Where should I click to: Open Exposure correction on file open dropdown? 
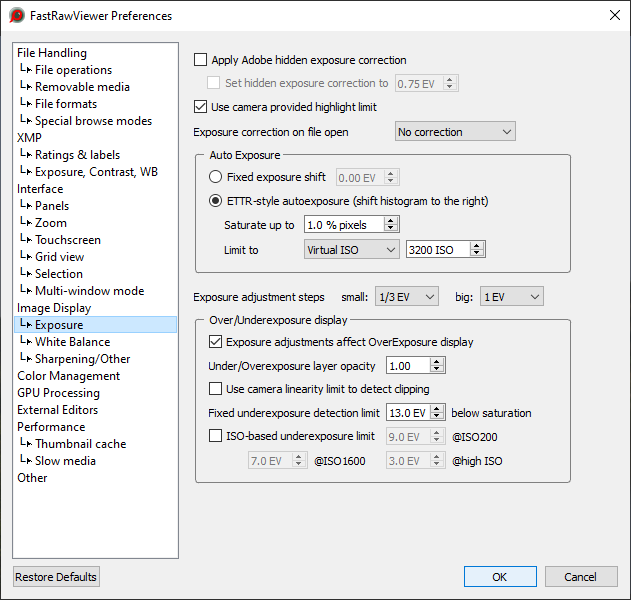455,132
